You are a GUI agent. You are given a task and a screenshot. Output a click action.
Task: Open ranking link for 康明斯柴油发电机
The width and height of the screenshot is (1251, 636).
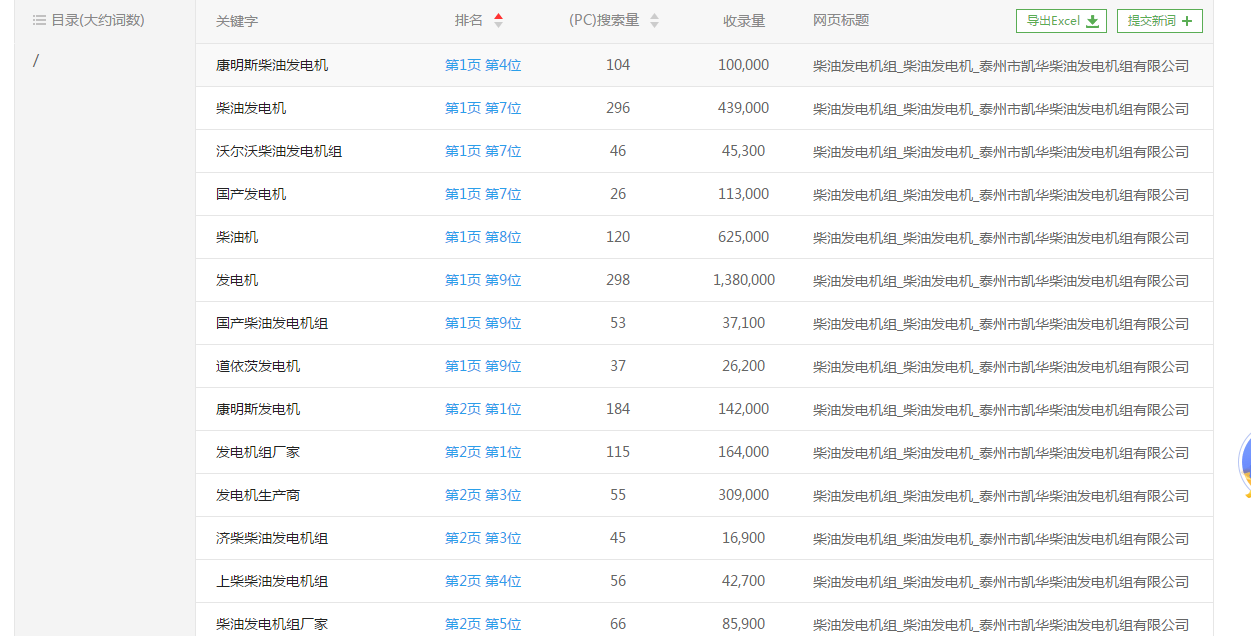tap(483, 65)
